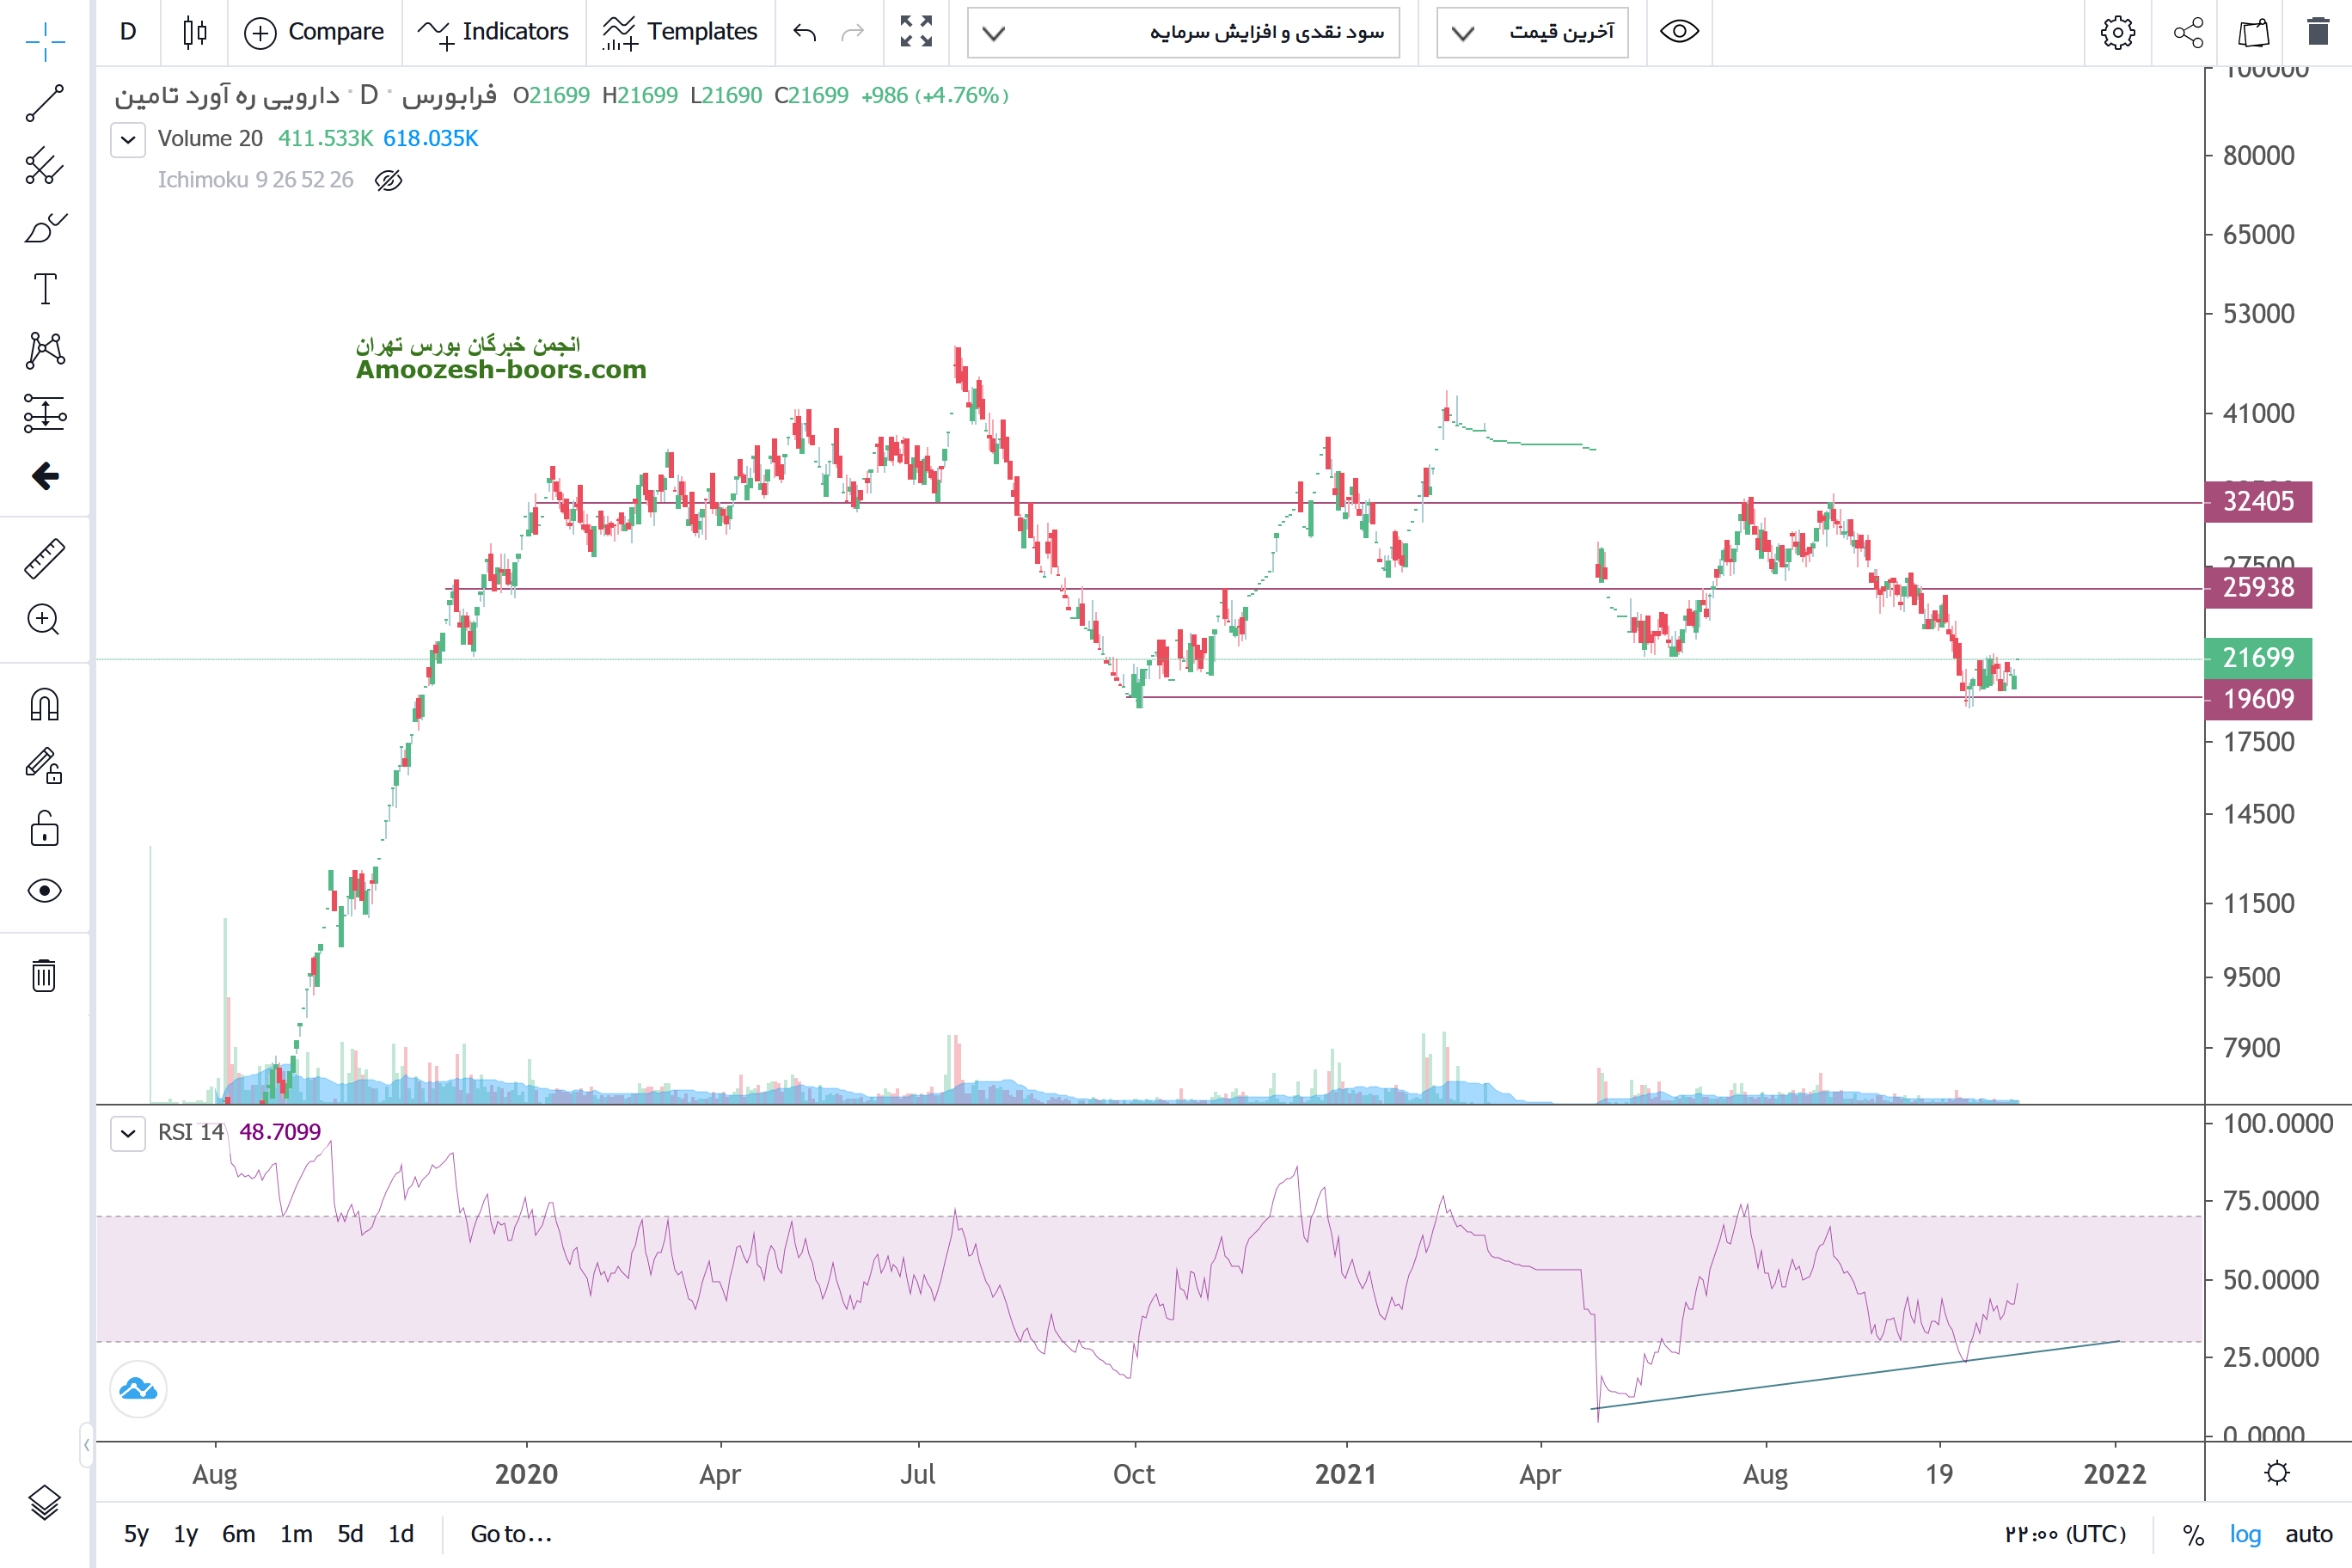The image size is (2352, 1568).
Task: Open the آخرین قیمت dropdown
Action: point(1532,32)
